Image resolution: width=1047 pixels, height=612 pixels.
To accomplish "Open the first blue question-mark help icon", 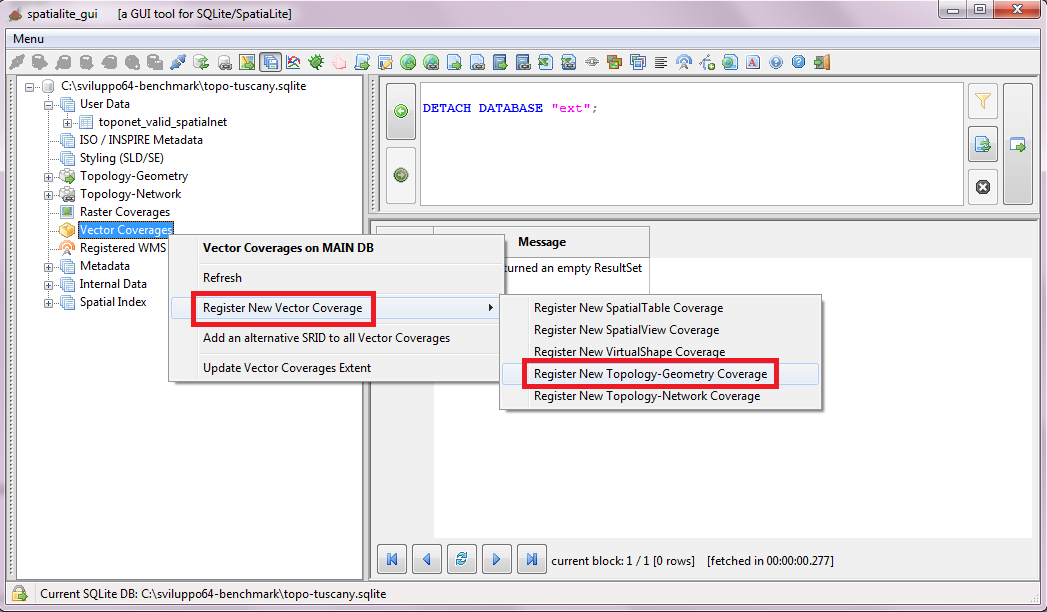I will tap(776, 63).
